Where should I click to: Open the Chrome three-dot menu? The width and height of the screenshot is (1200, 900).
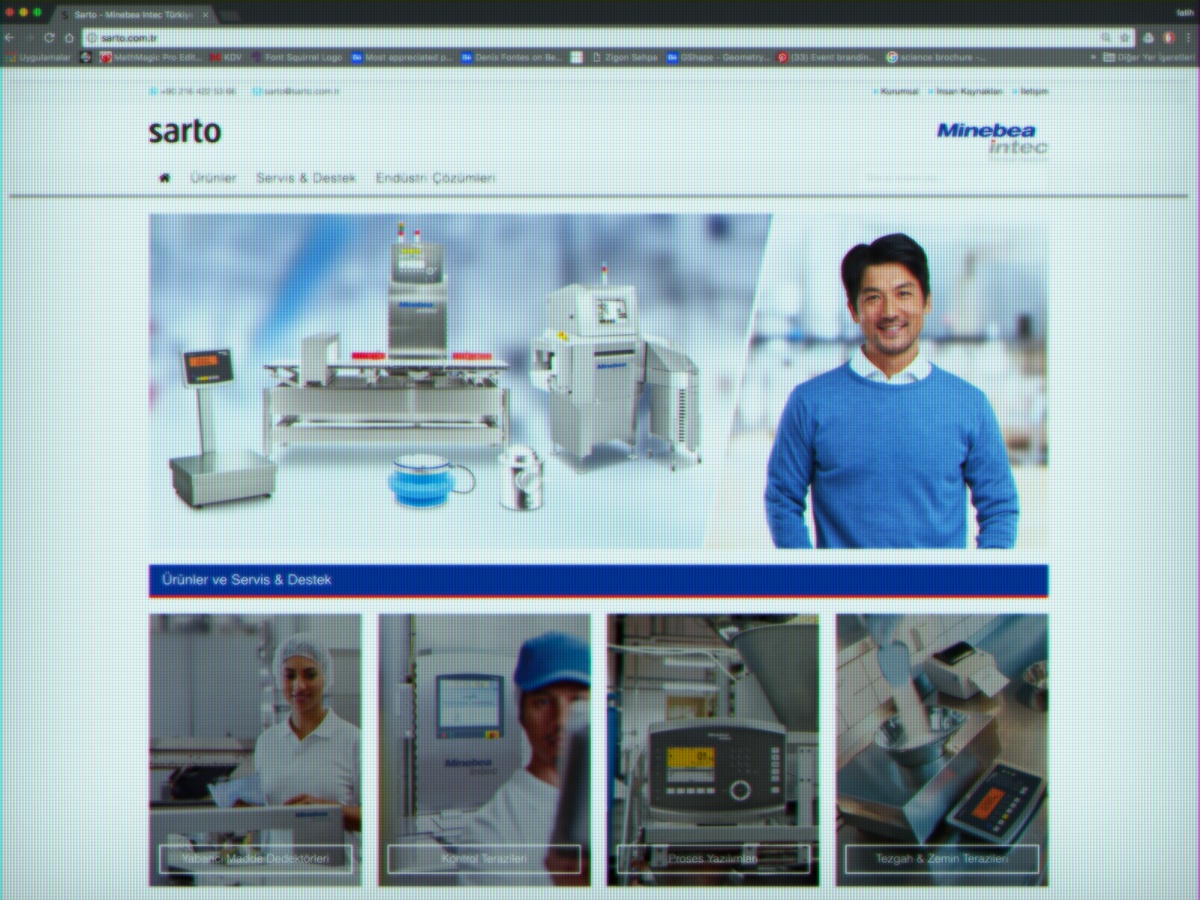(x=1188, y=38)
